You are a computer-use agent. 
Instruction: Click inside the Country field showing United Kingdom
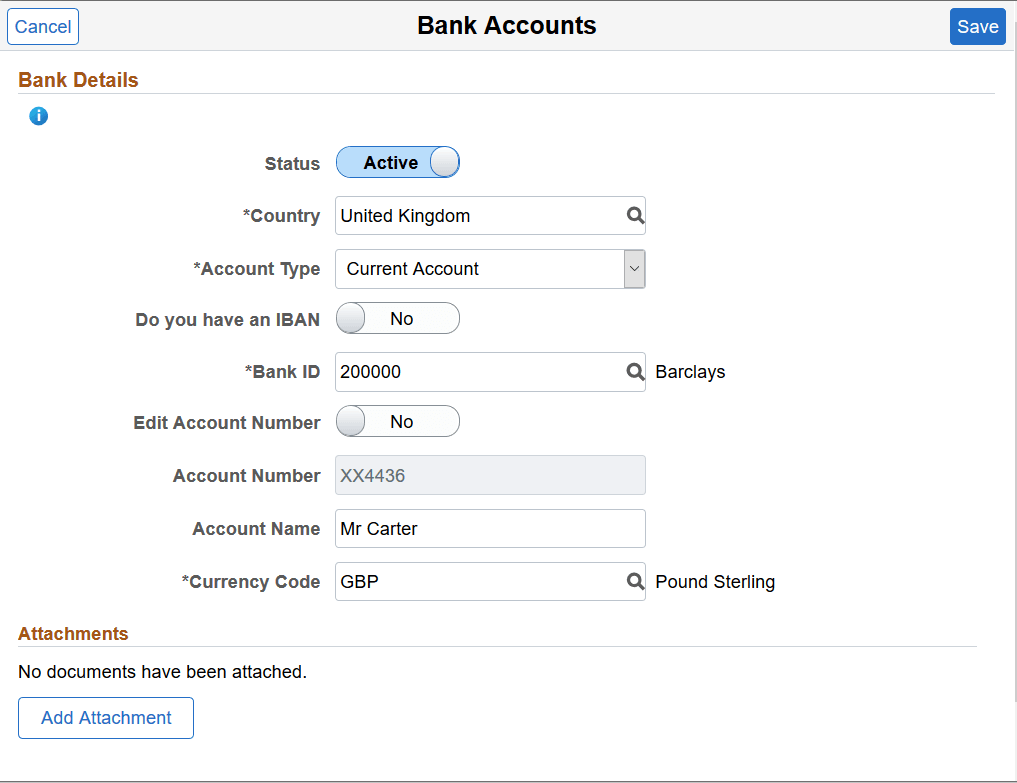pyautogui.click(x=480, y=215)
